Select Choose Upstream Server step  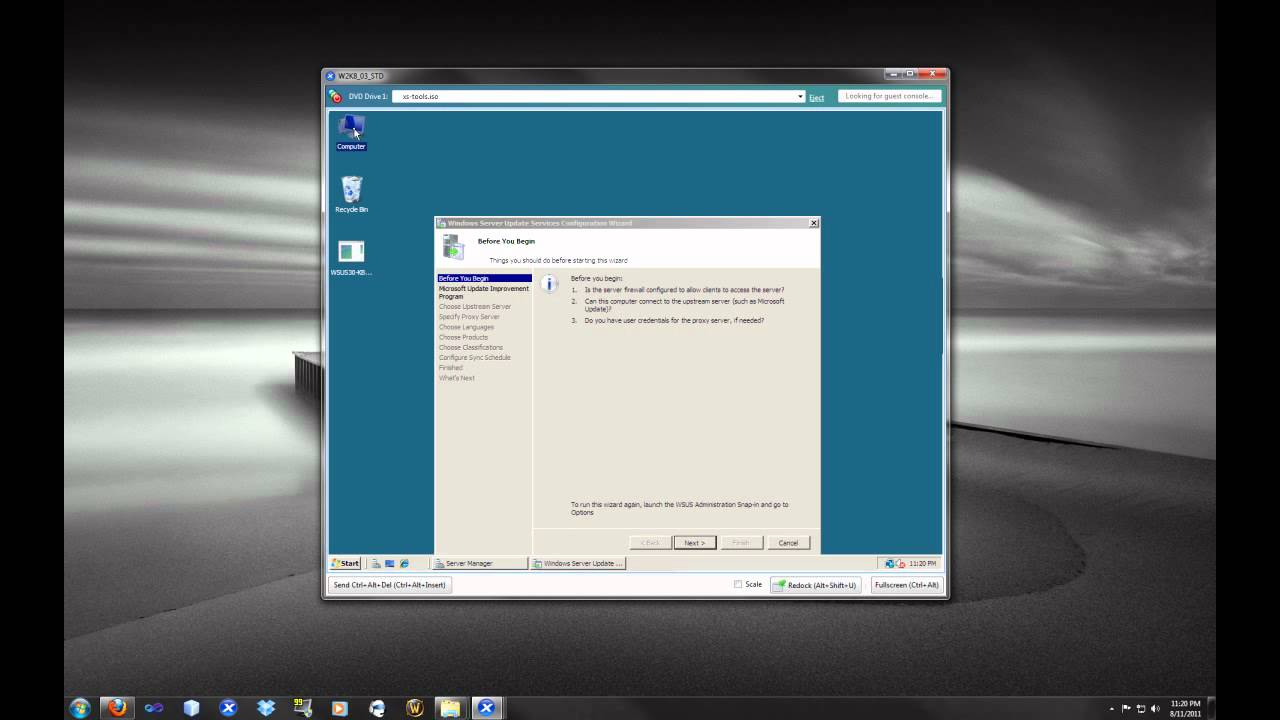pos(475,307)
